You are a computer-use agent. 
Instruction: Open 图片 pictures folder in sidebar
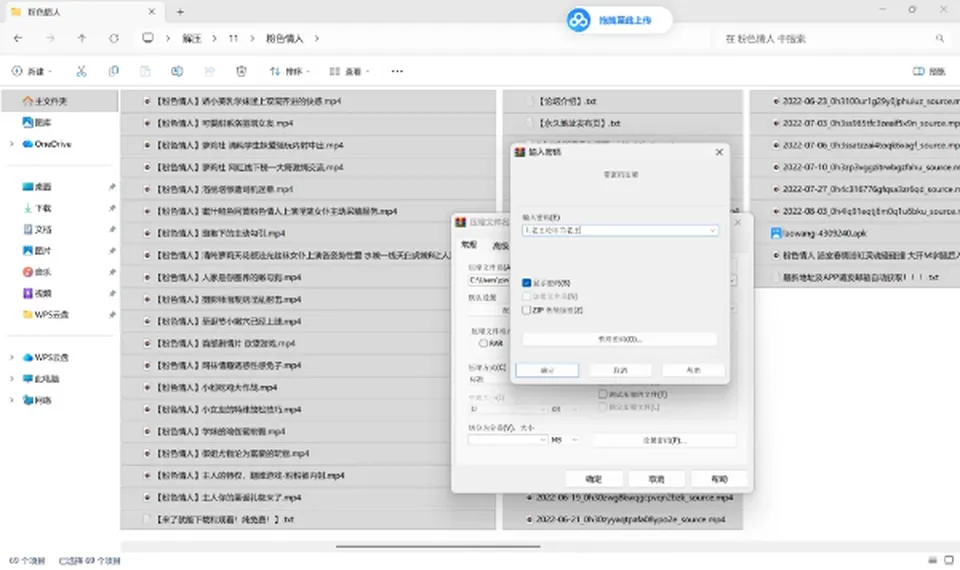pyautogui.click(x=37, y=250)
